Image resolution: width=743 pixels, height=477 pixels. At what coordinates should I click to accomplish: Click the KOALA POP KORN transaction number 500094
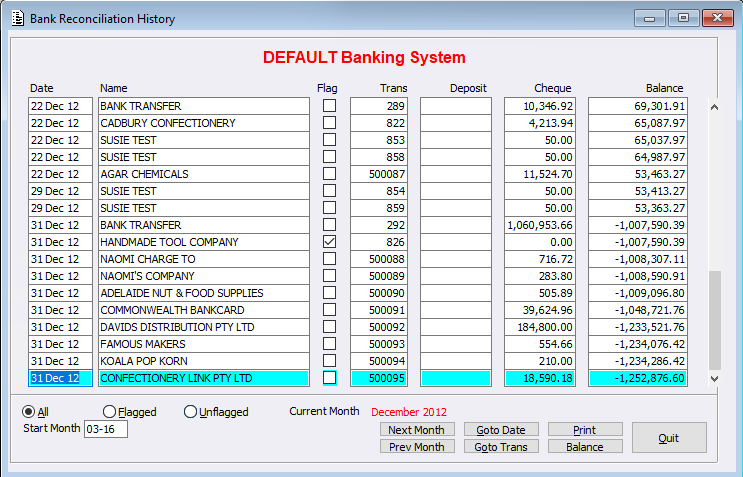(379, 361)
